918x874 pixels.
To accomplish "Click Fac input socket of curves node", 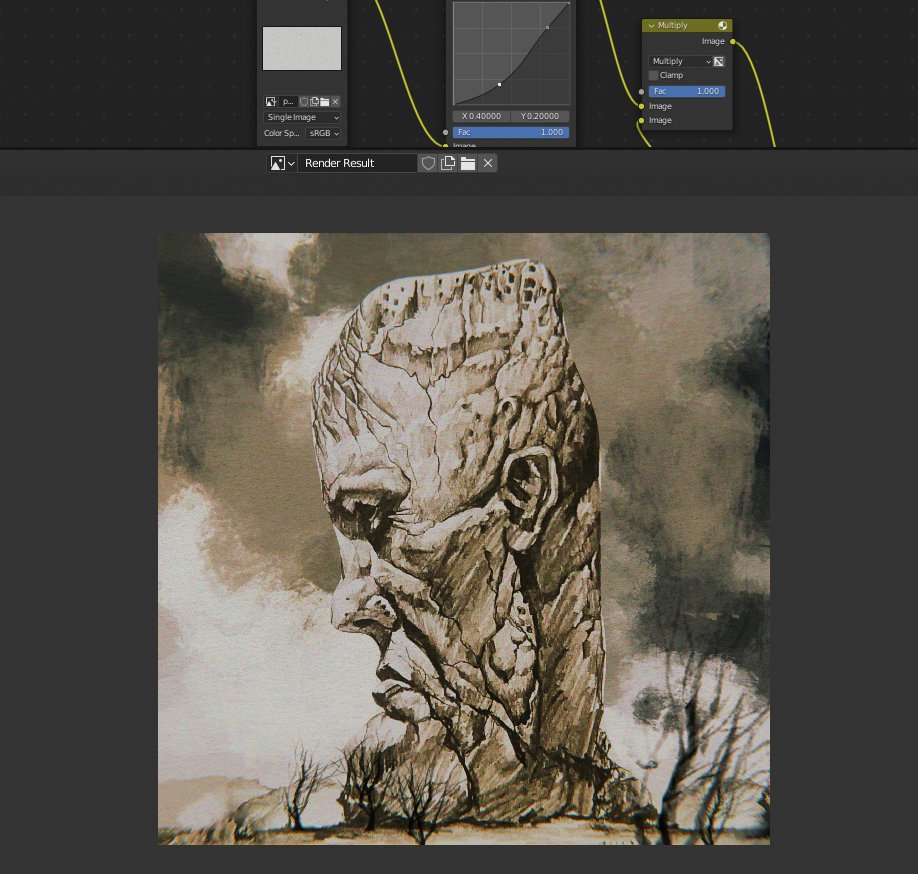I will (x=446, y=133).
